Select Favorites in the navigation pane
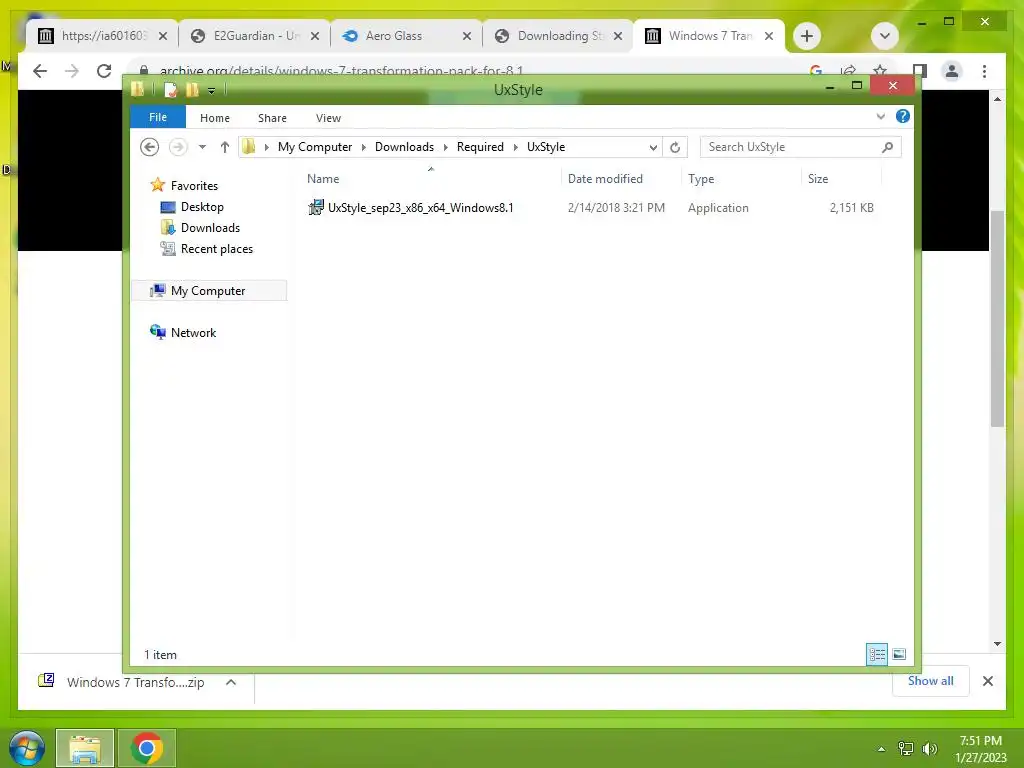Screen dimensions: 1024x768 coord(194,186)
